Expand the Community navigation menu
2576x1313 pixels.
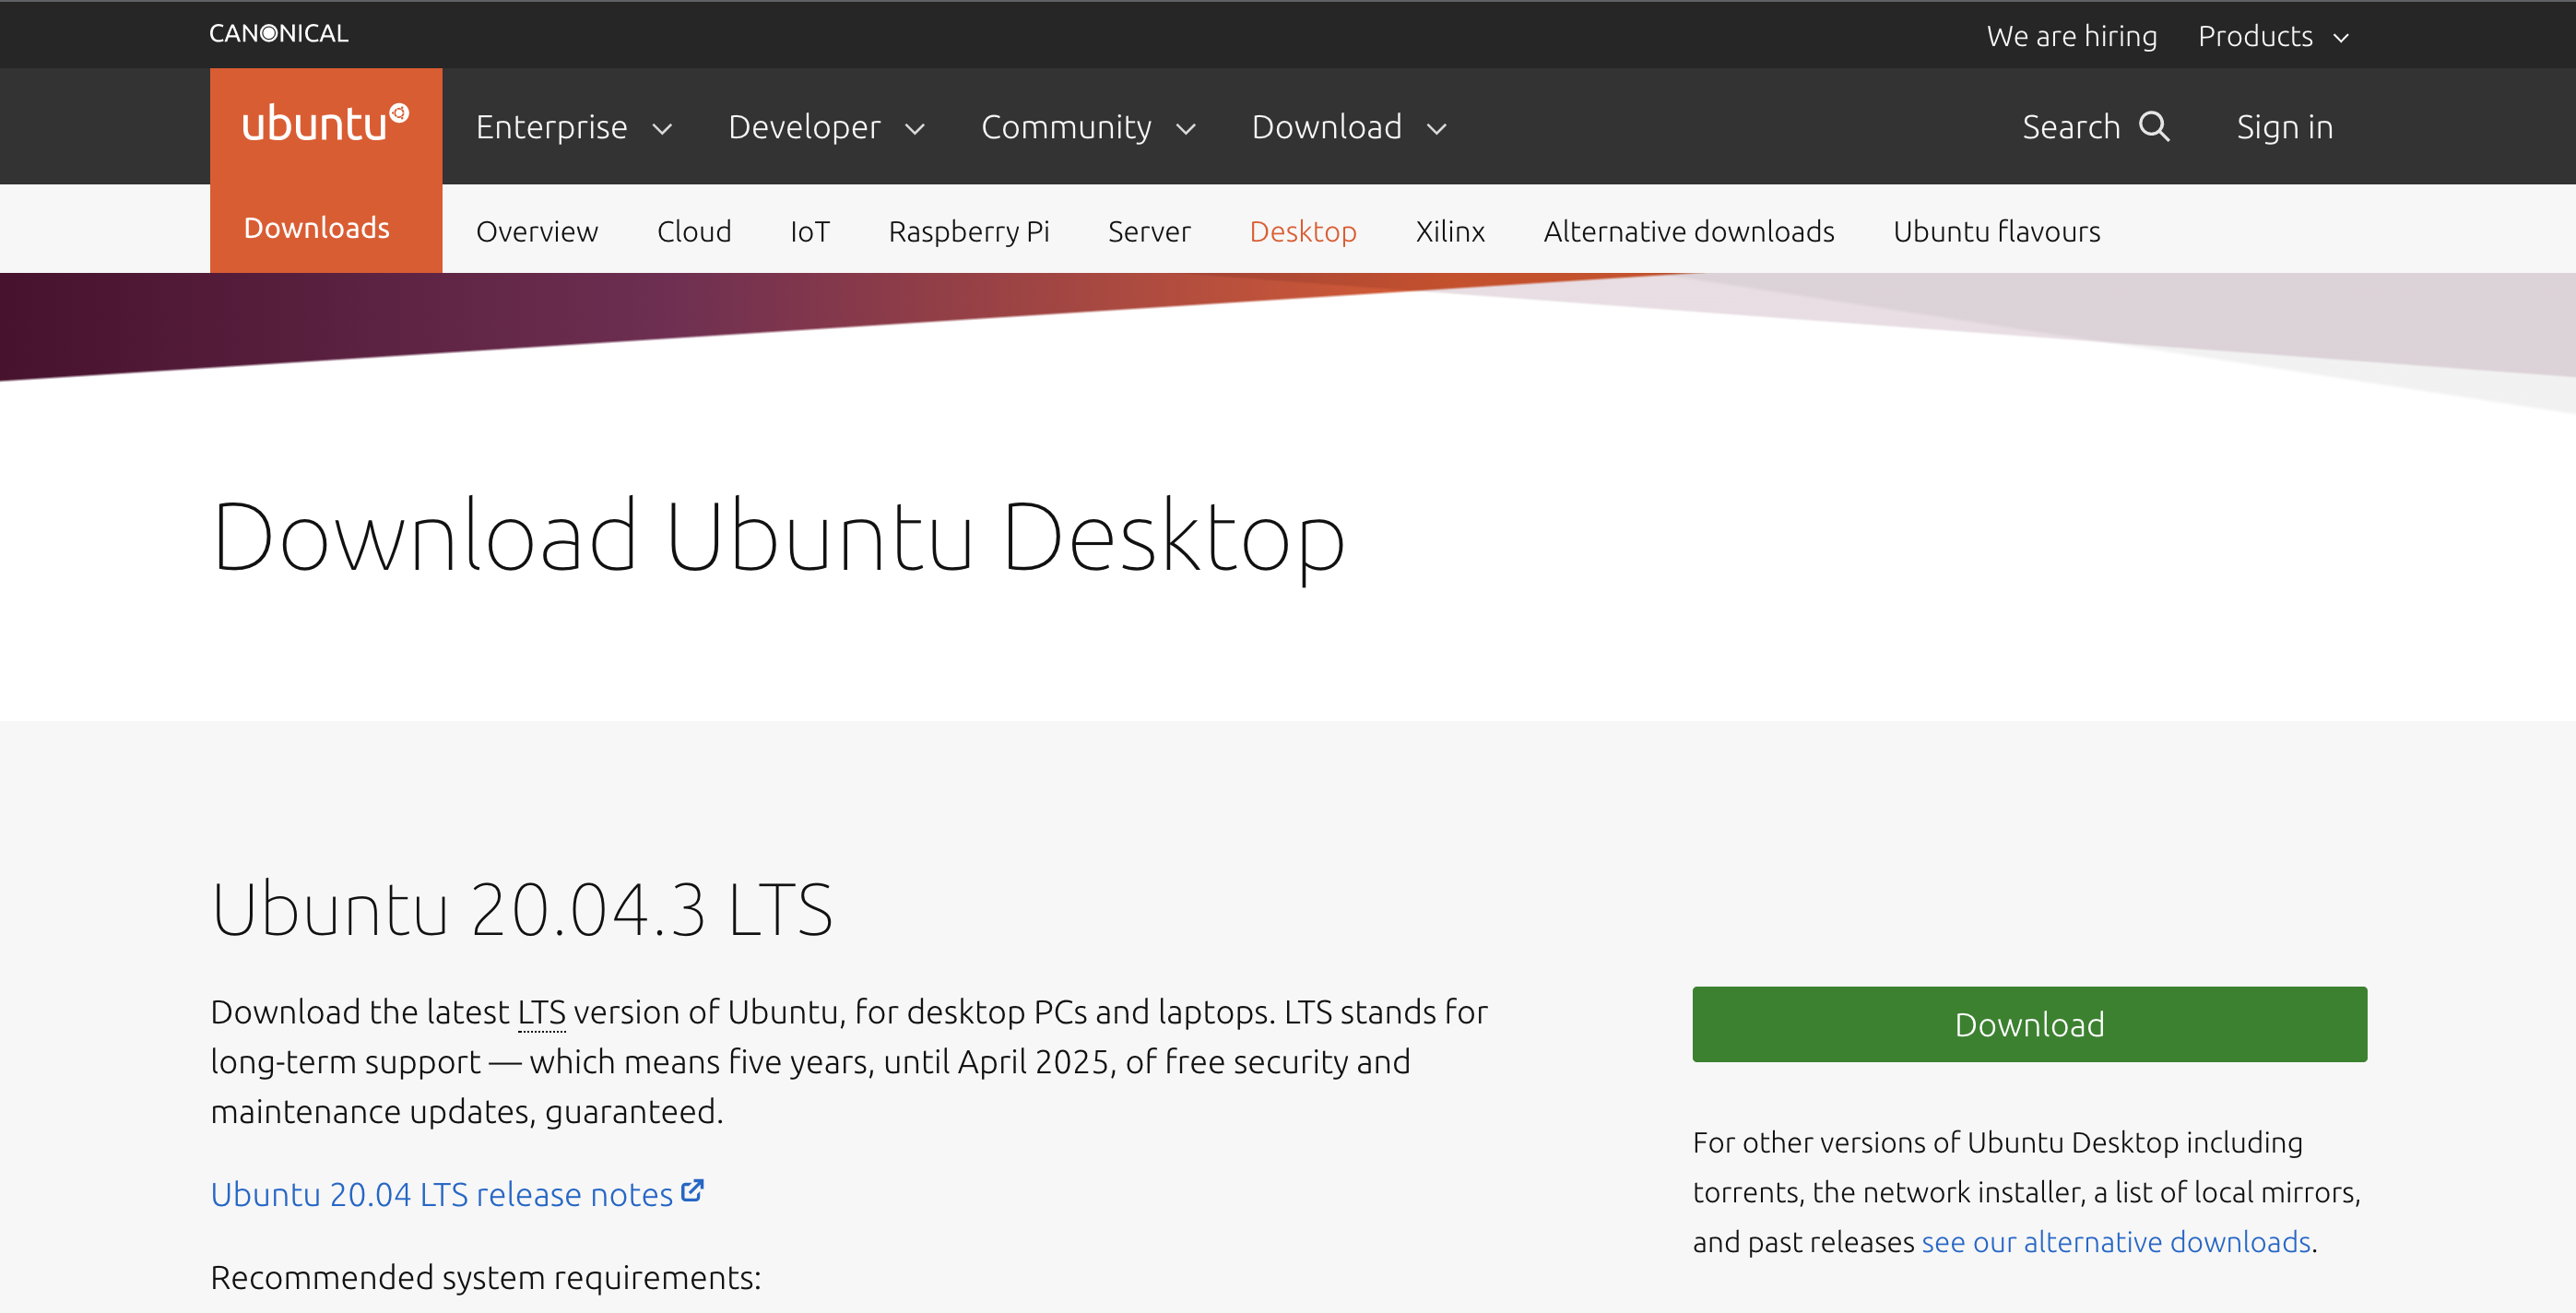pyautogui.click(x=1088, y=127)
